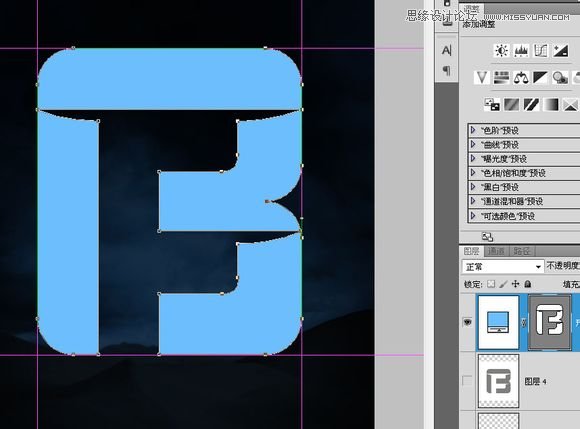Viewport: 580px width, 429px height.
Task: Add a Posterize adjustment layer
Action: [x=512, y=105]
